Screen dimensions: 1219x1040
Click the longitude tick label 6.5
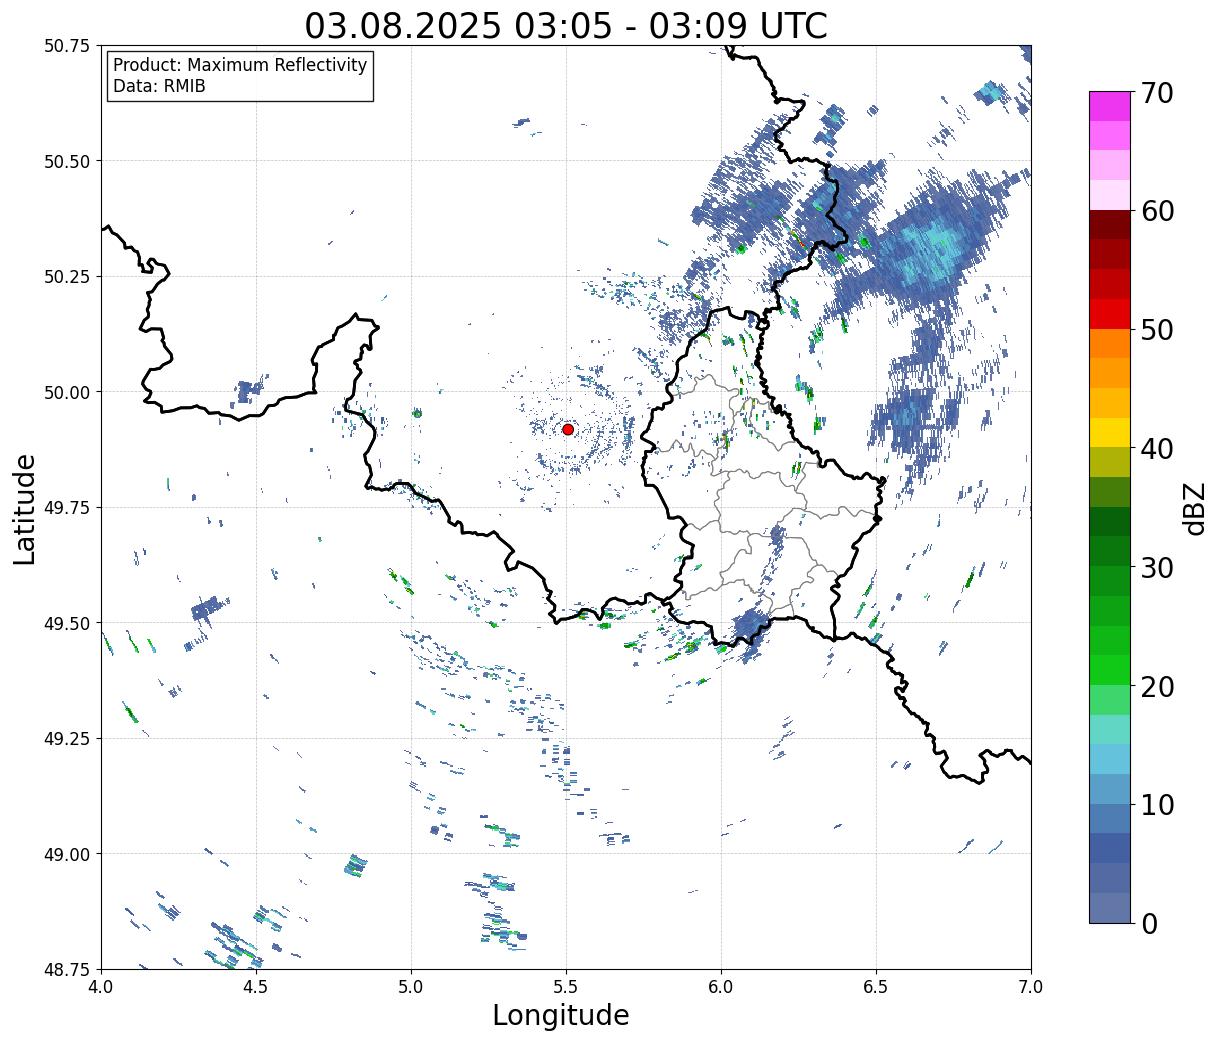(876, 987)
